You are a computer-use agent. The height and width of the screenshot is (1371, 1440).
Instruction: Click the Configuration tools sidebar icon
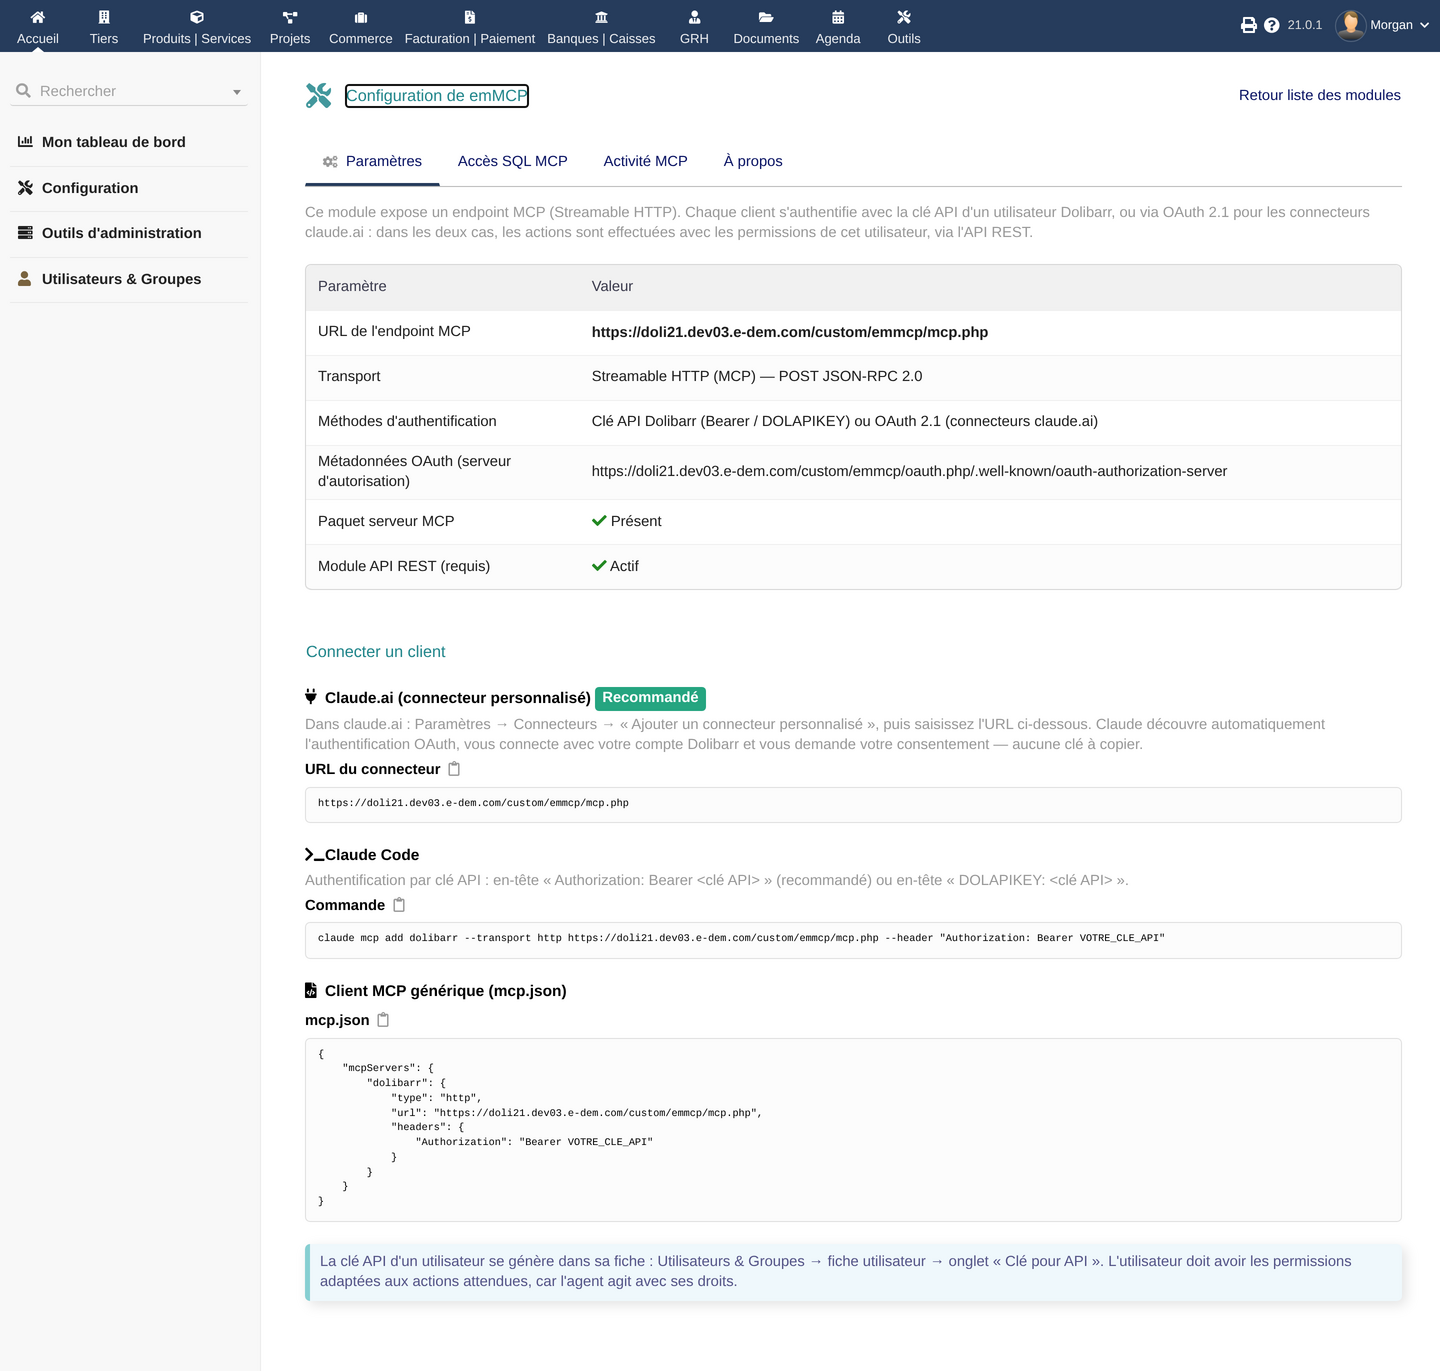coord(25,188)
